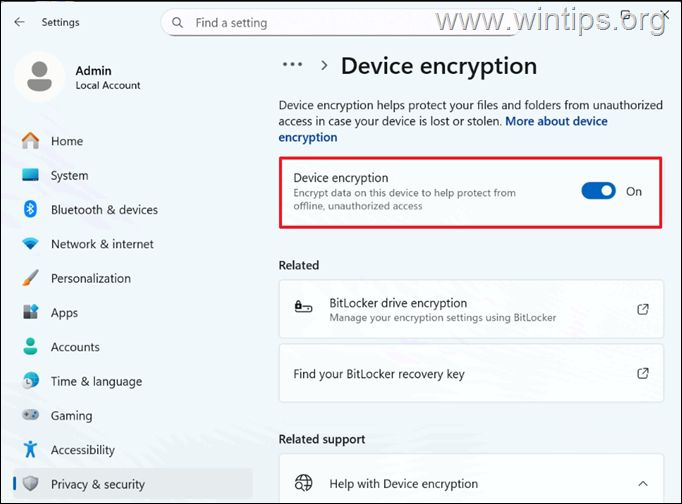This screenshot has height=504, width=682.
Task: Click the Find a setting search box
Action: [341, 23]
